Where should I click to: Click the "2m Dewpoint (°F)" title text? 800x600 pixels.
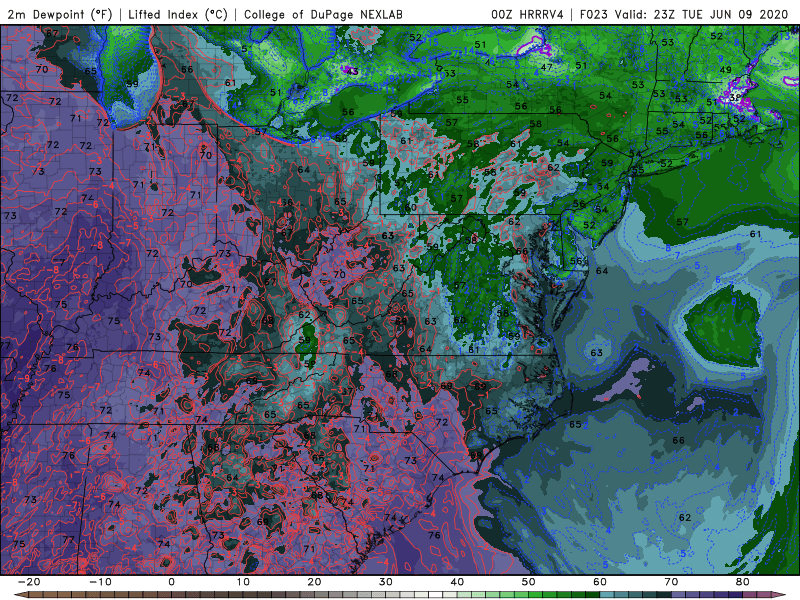point(60,15)
